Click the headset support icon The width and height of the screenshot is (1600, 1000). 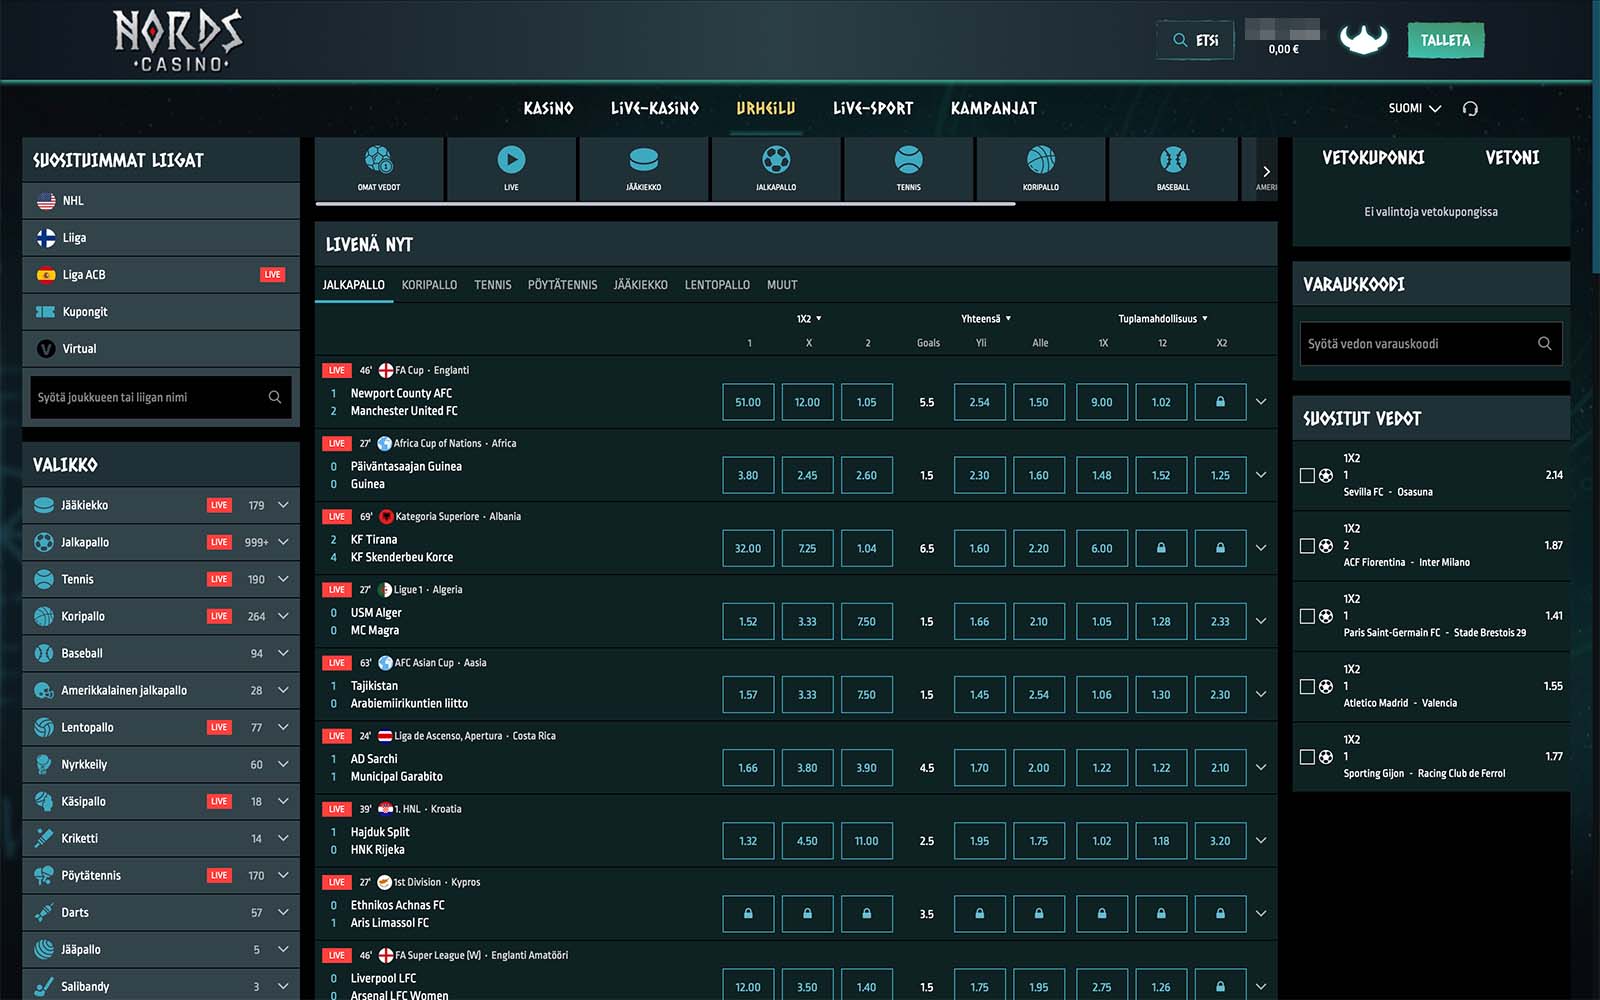1469,108
